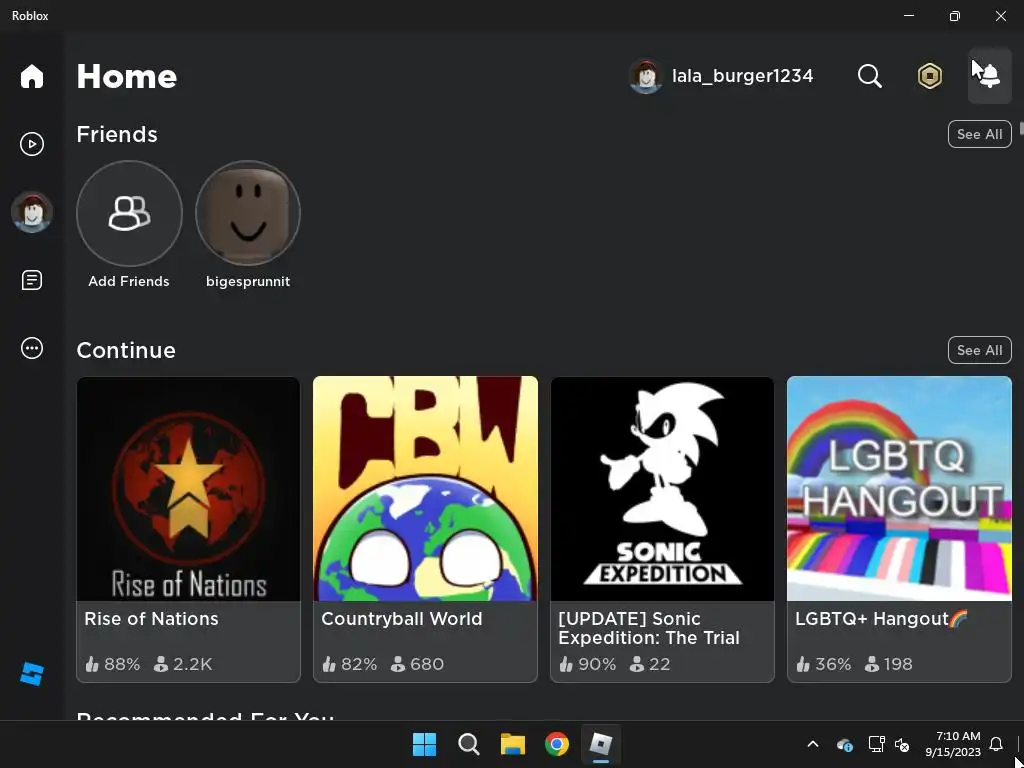This screenshot has height=768, width=1024.
Task: Open the Windows Start menu
Action: 424,744
